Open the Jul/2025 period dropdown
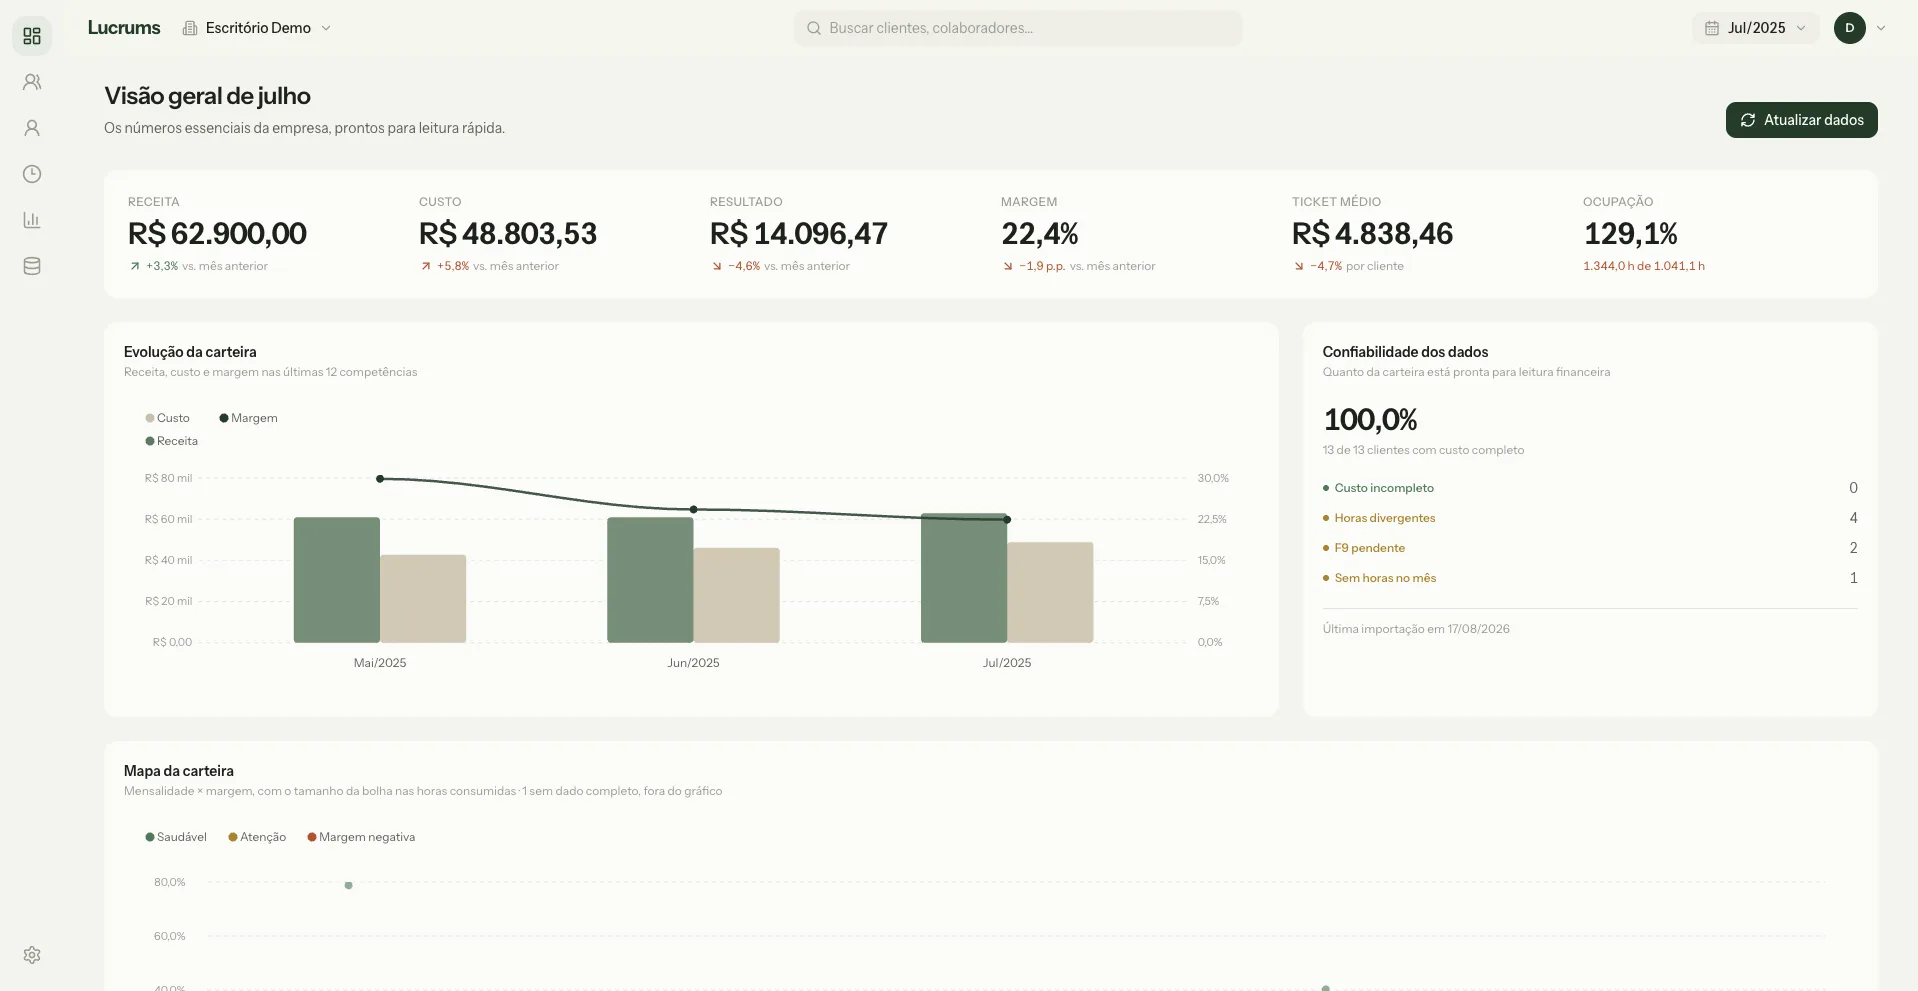This screenshot has width=1918, height=991. [x=1755, y=28]
